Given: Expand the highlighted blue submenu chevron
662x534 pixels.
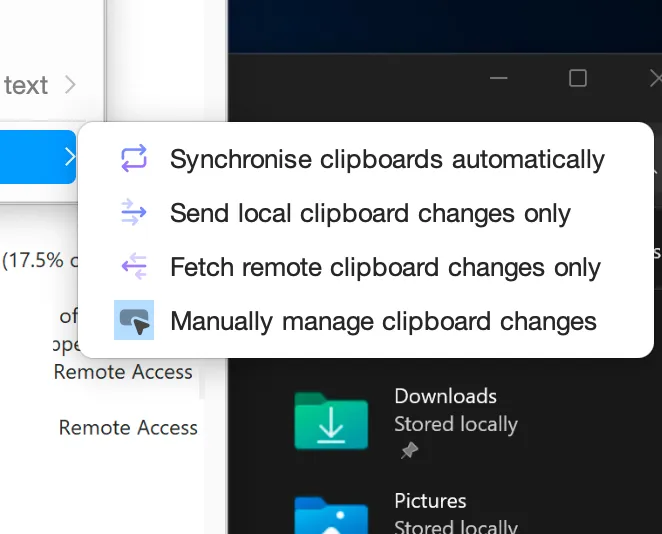Looking at the screenshot, I should click(x=70, y=157).
